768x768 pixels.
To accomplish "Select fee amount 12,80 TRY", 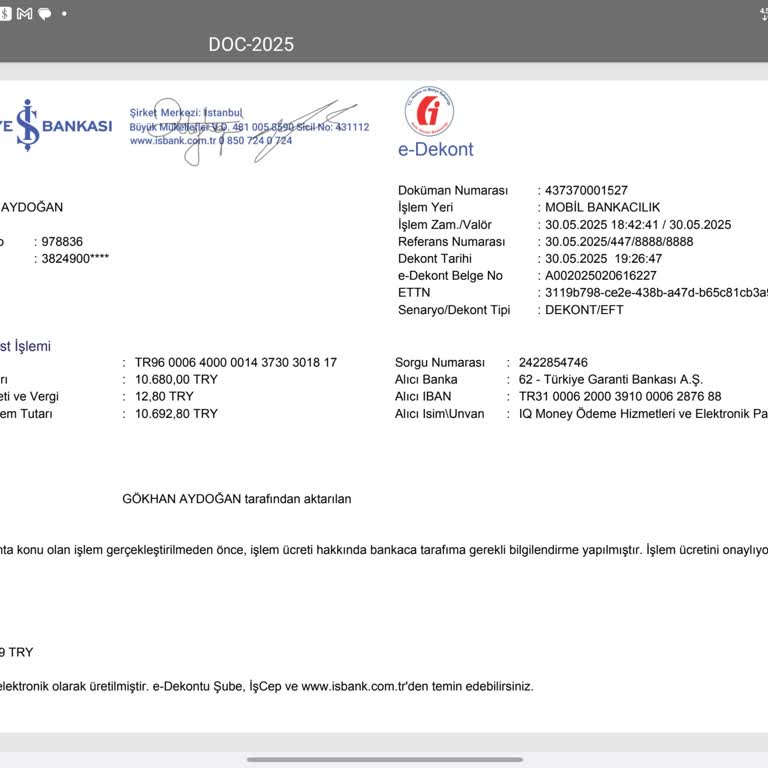I will (x=164, y=396).
